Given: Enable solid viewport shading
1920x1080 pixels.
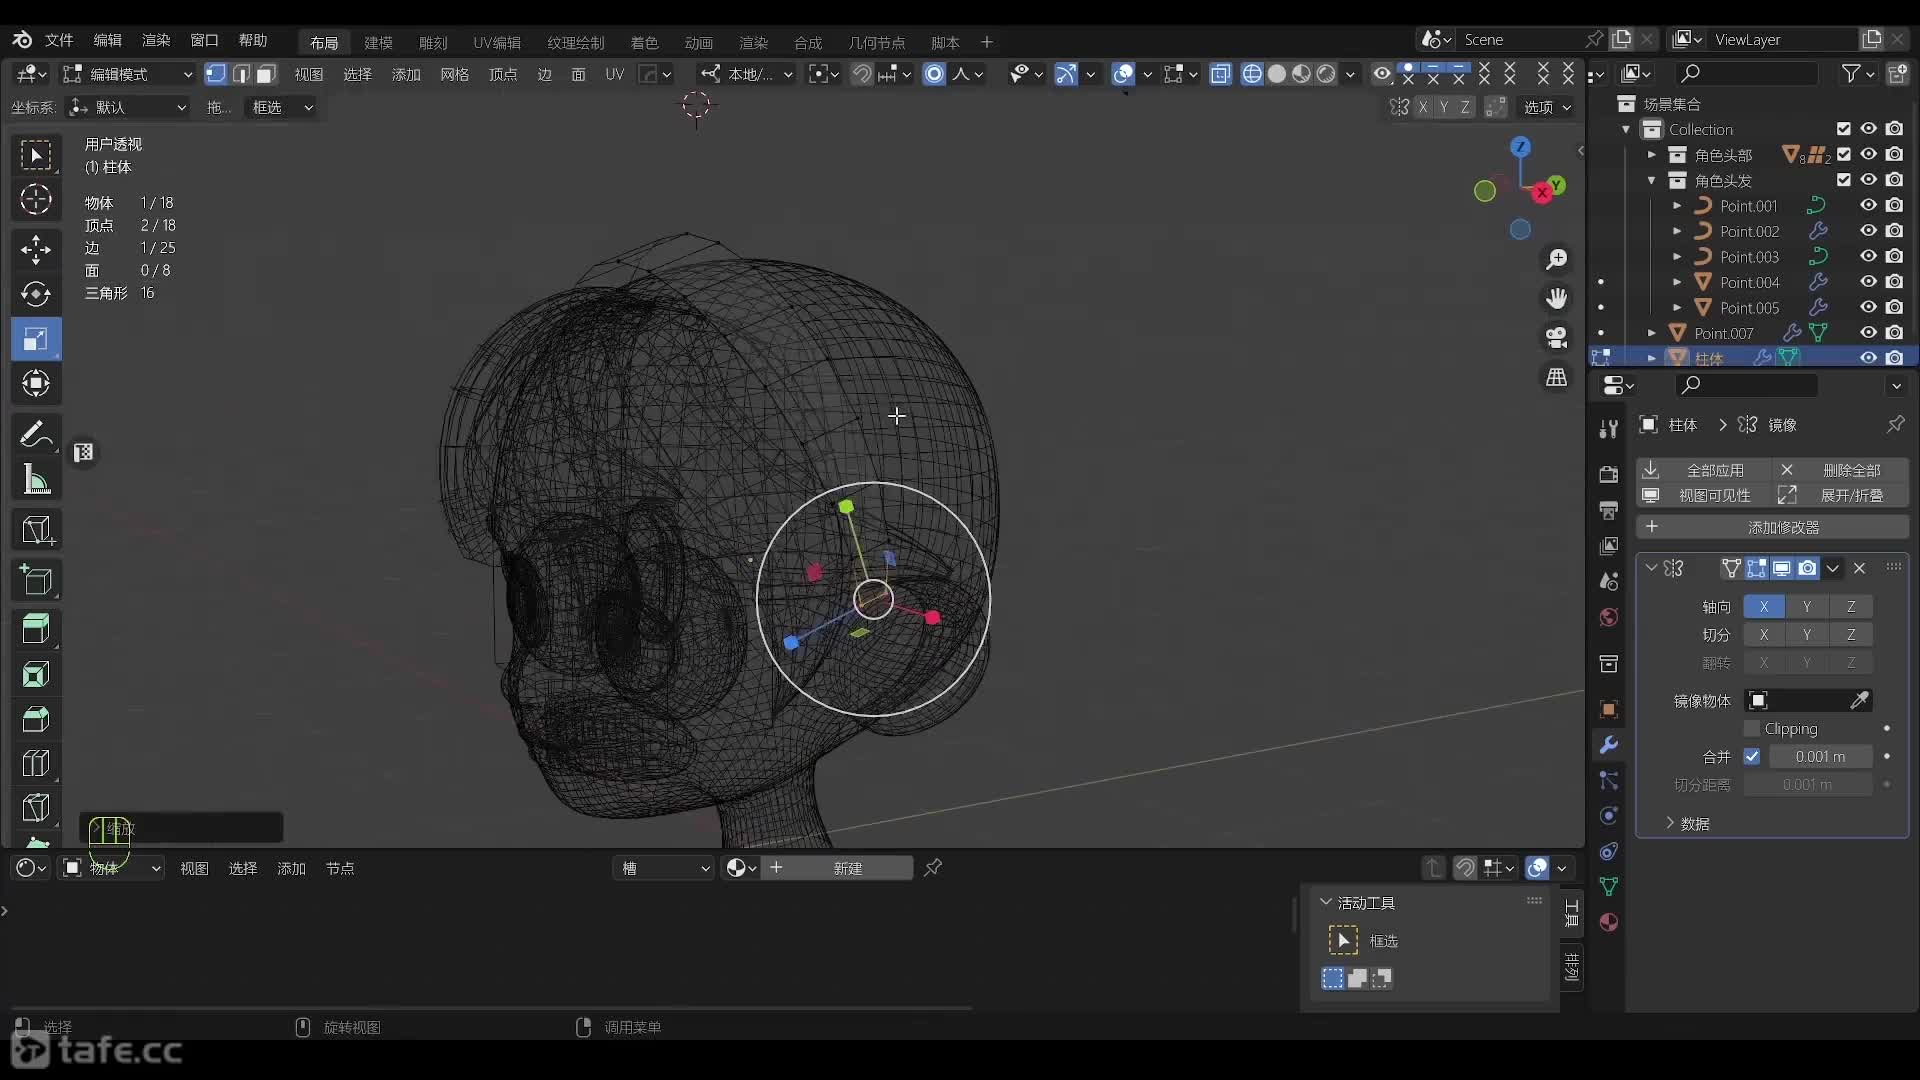Looking at the screenshot, I should 1277,74.
